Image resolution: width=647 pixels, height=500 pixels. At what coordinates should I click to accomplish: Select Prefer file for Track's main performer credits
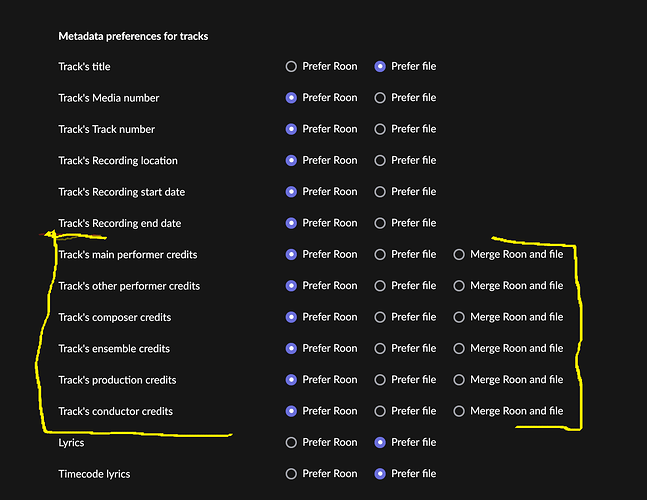coord(380,254)
